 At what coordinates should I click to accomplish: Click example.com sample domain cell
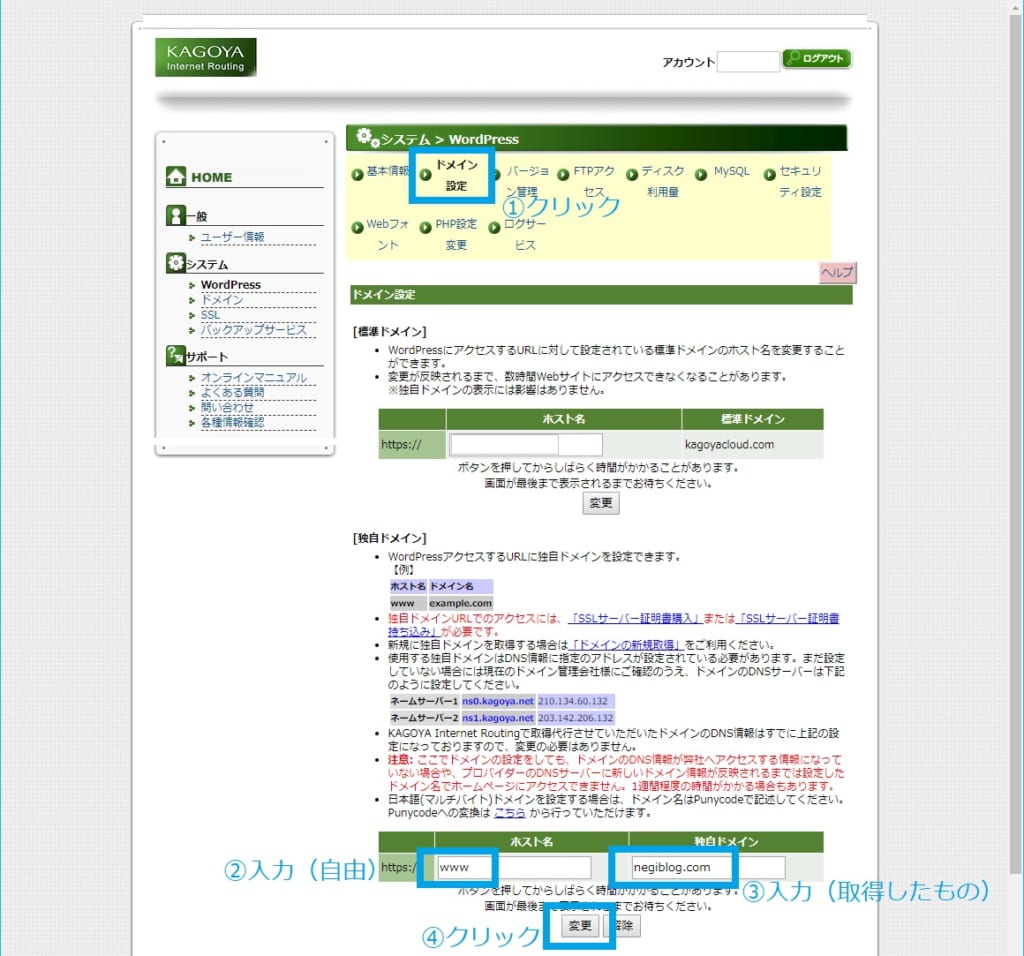(460, 603)
